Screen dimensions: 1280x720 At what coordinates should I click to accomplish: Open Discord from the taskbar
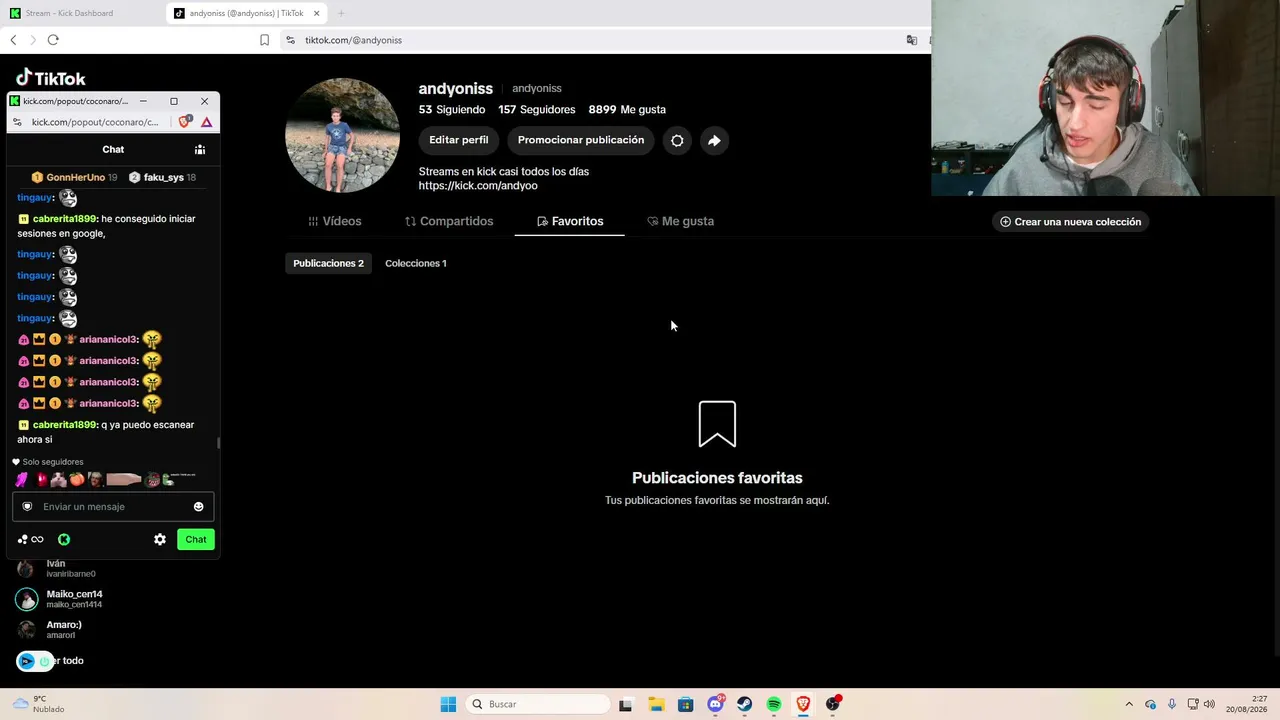pyautogui.click(x=715, y=704)
